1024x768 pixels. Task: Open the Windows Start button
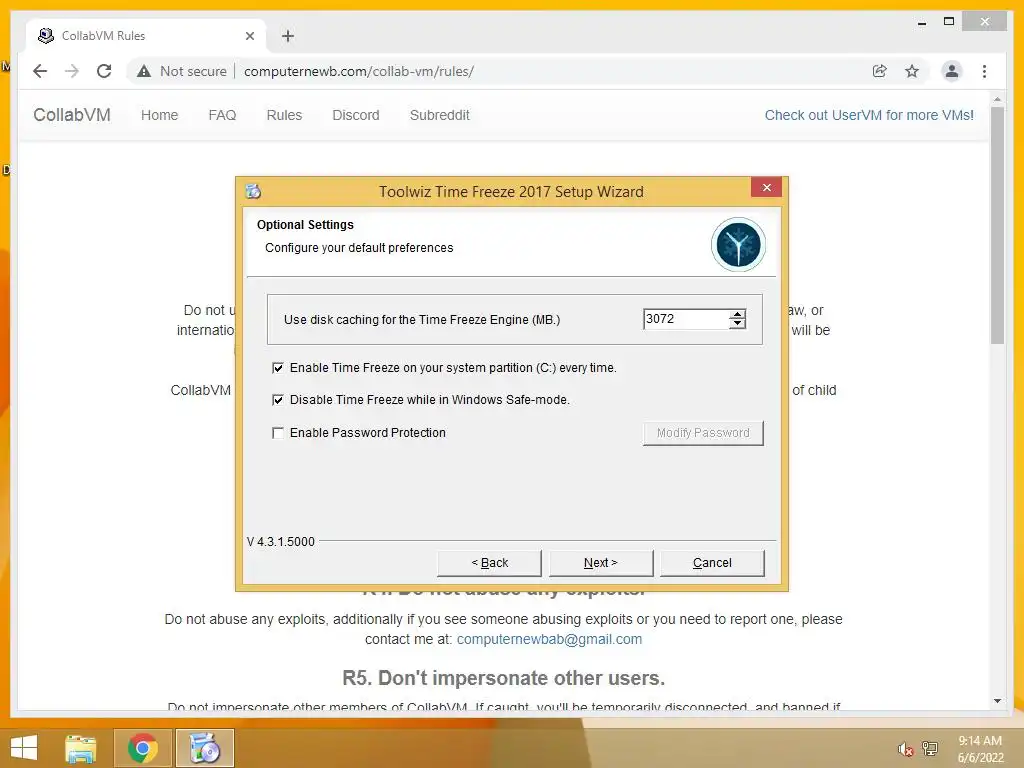coord(24,748)
